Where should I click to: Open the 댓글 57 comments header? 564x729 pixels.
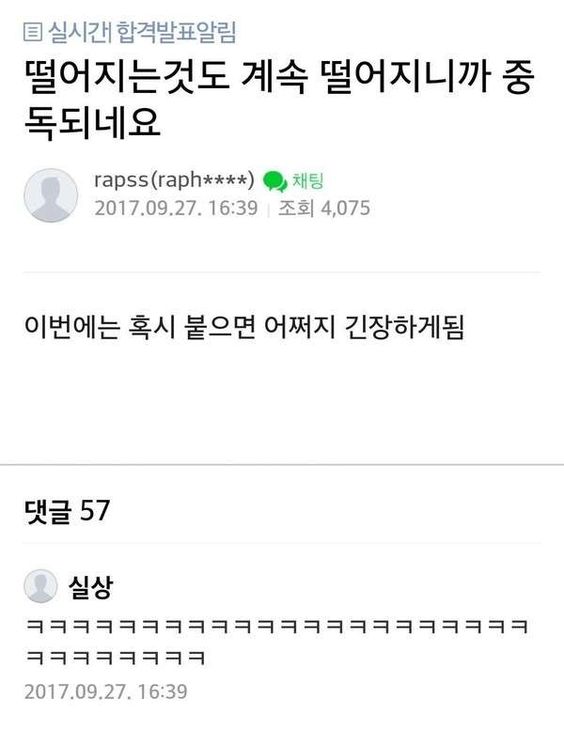click(67, 511)
